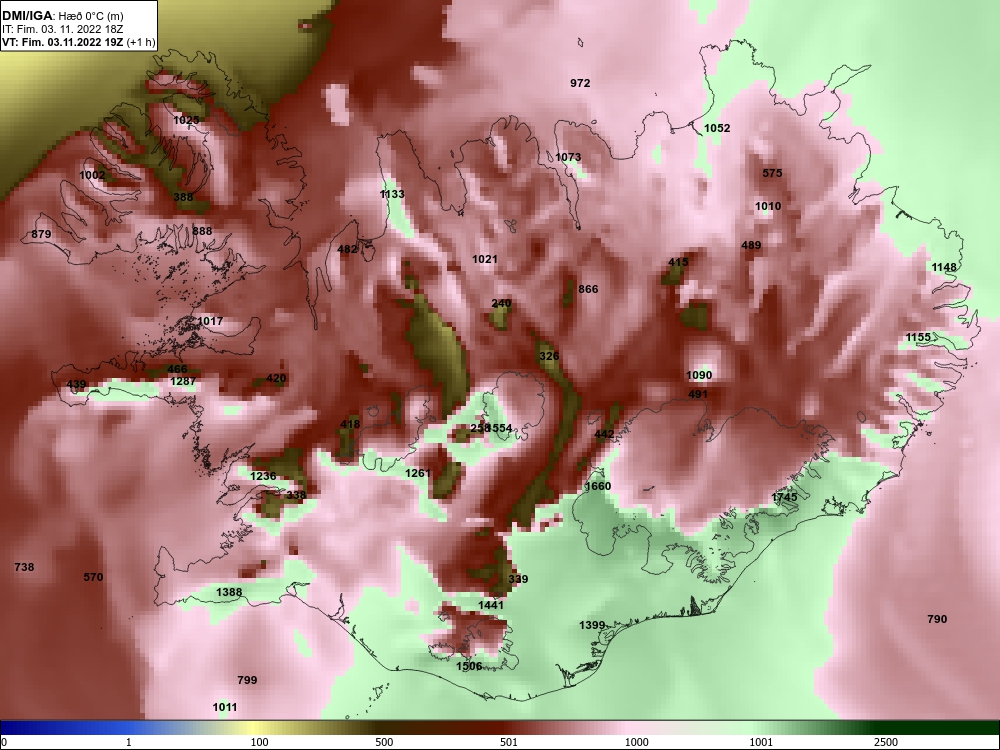Click the 866 map value
This screenshot has height=750, width=1000.
pos(588,290)
